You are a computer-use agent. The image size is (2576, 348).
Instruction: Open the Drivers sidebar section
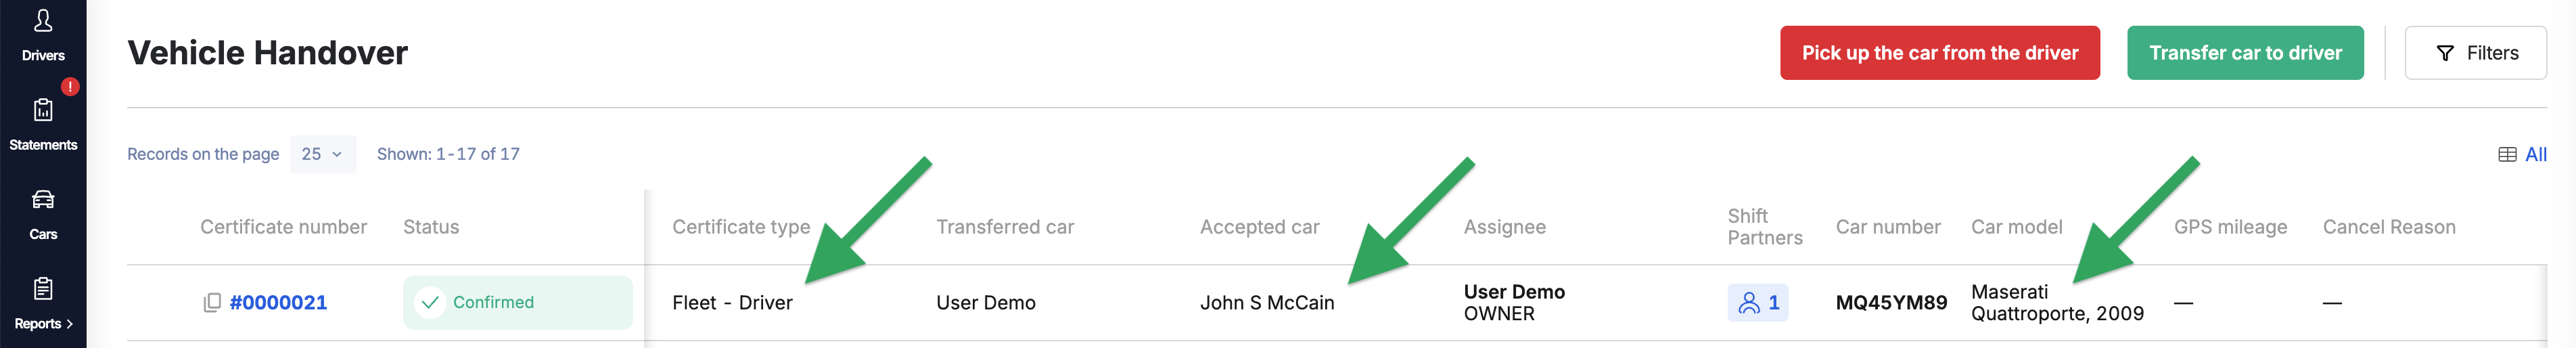[x=43, y=35]
